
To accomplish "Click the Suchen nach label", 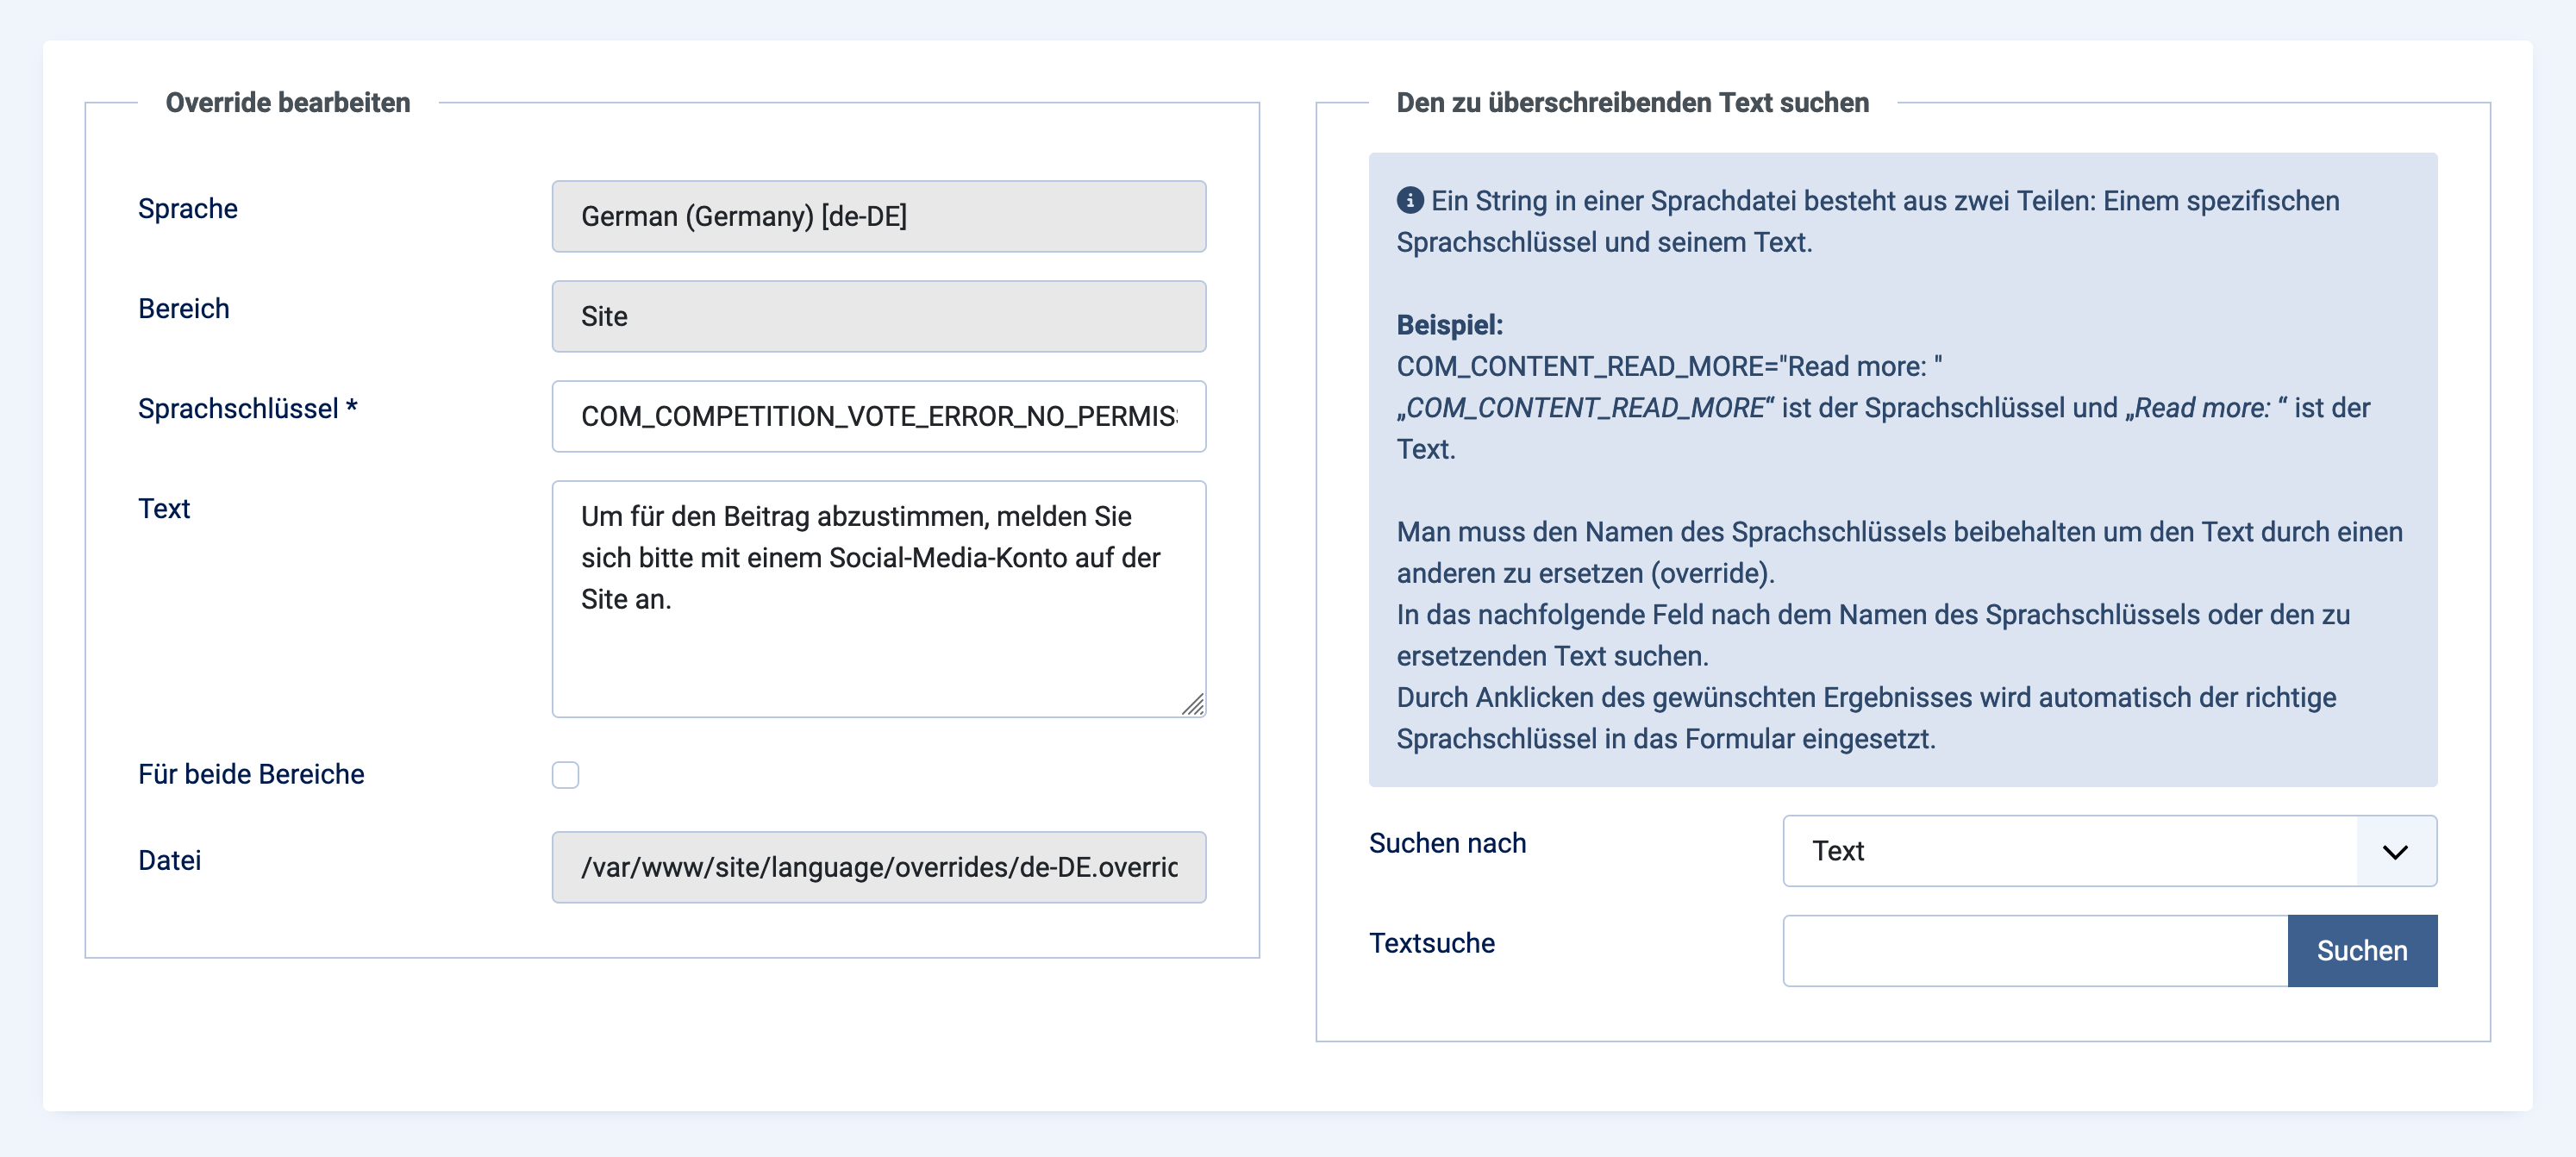I will pyautogui.click(x=1447, y=843).
